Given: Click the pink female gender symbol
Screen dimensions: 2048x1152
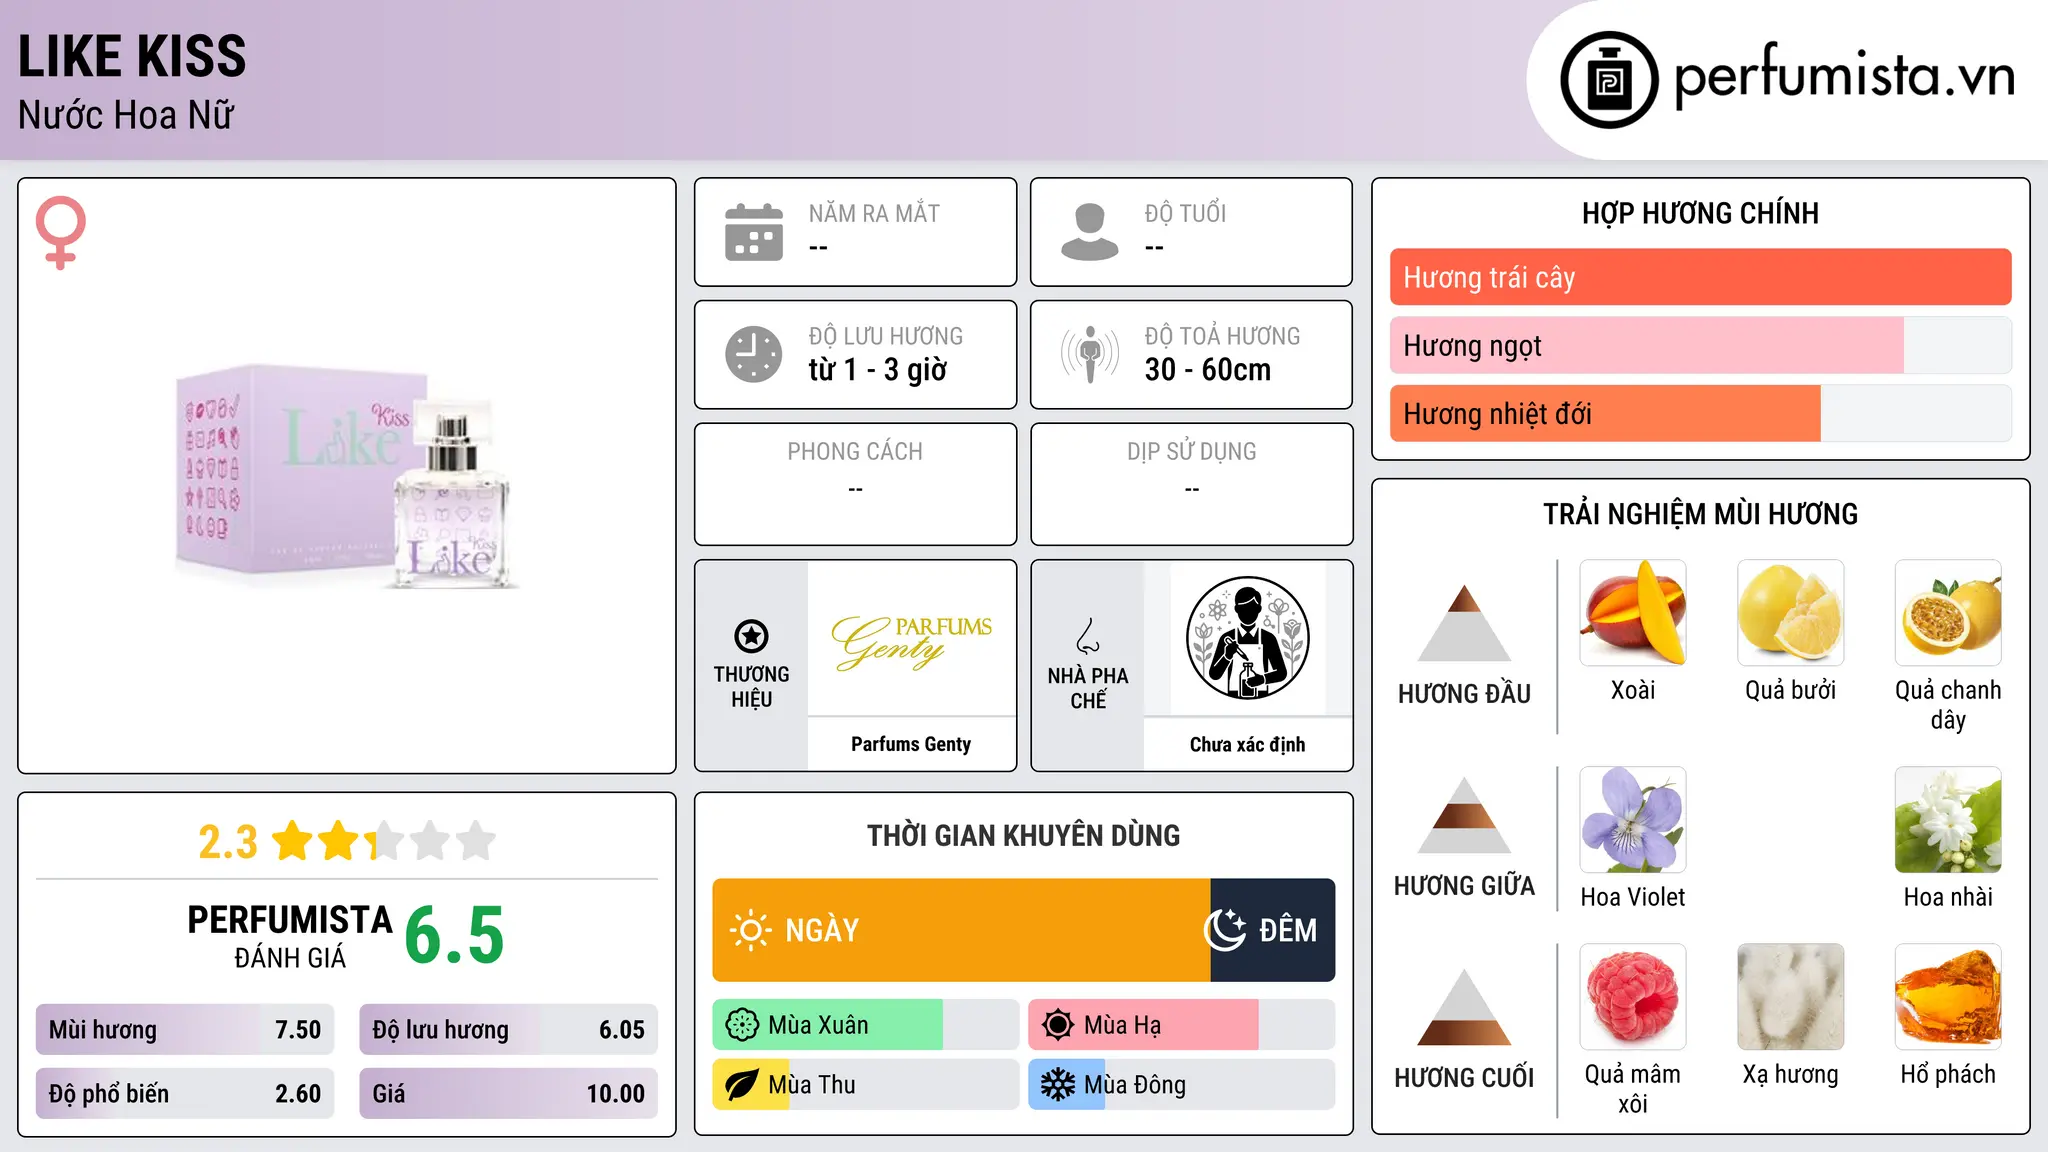Looking at the screenshot, I should (x=61, y=232).
